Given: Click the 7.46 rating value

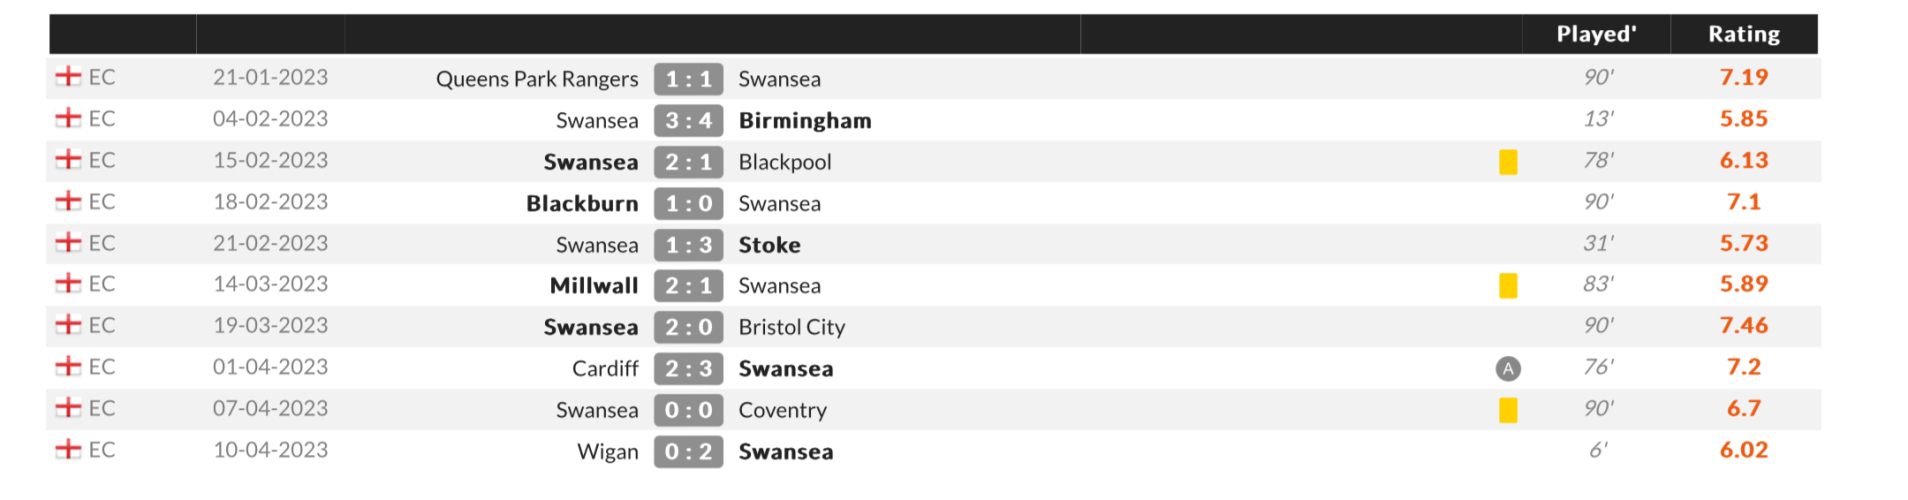Looking at the screenshot, I should click(x=1743, y=325).
